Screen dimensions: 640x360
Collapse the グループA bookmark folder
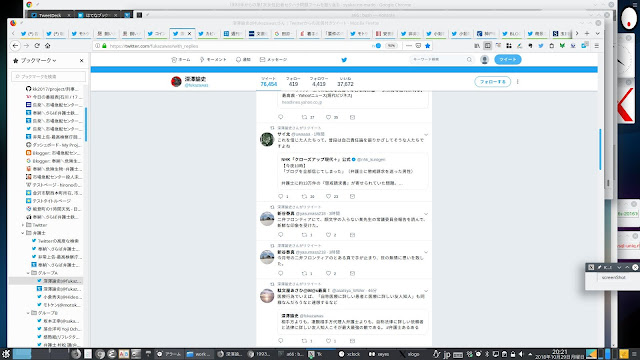point(28,273)
